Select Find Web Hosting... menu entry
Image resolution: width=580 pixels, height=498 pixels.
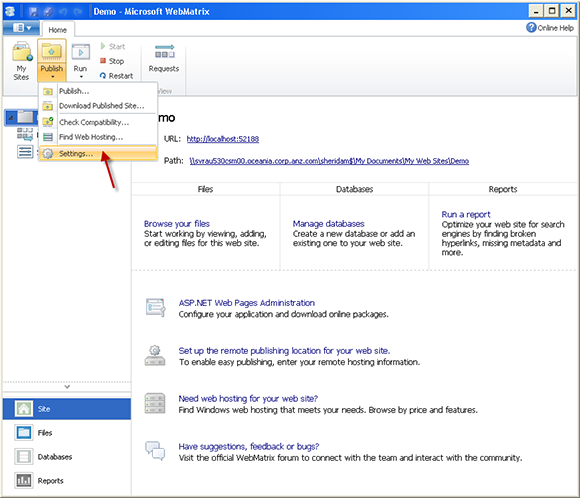point(98,137)
